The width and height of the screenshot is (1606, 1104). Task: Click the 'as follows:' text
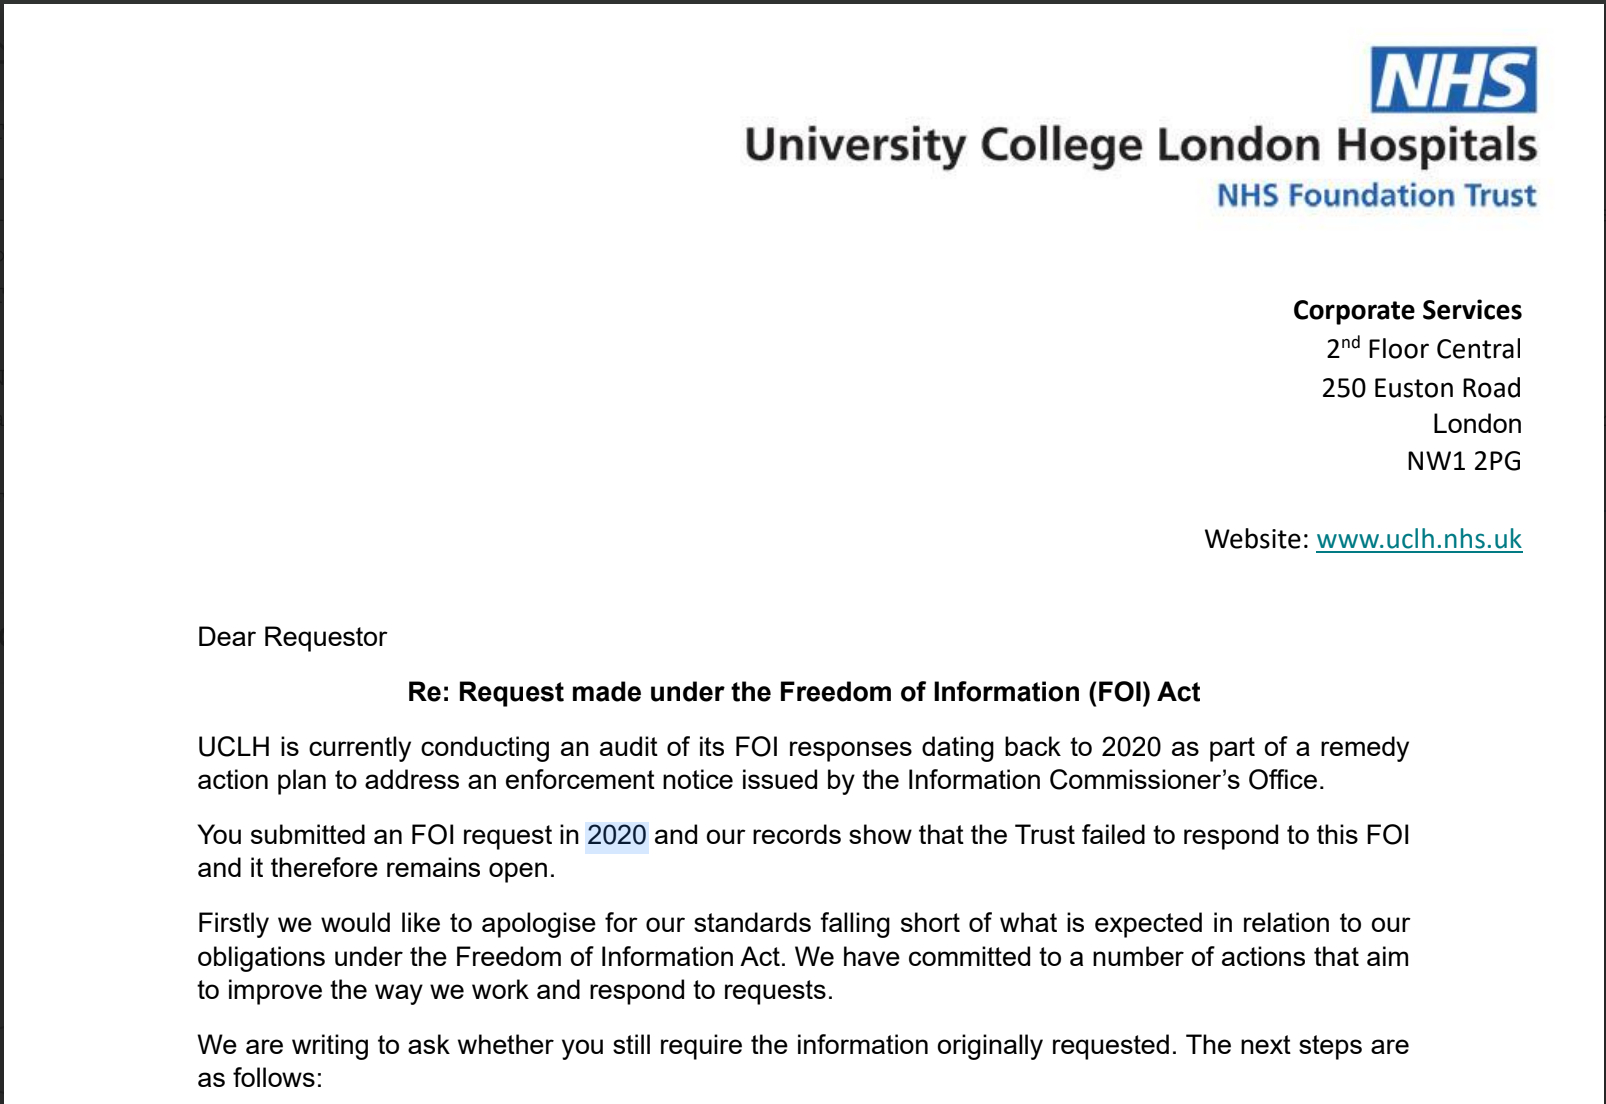point(259,1078)
